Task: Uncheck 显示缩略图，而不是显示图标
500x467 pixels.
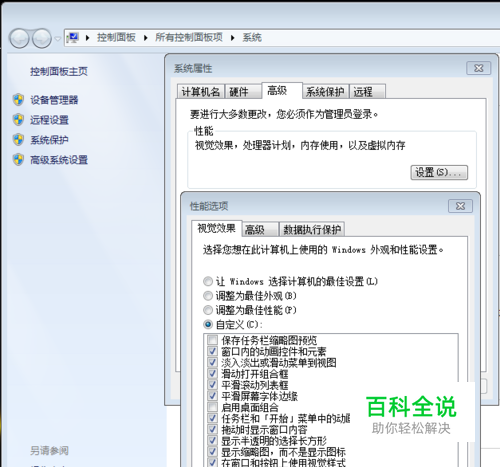Action: pos(212,452)
